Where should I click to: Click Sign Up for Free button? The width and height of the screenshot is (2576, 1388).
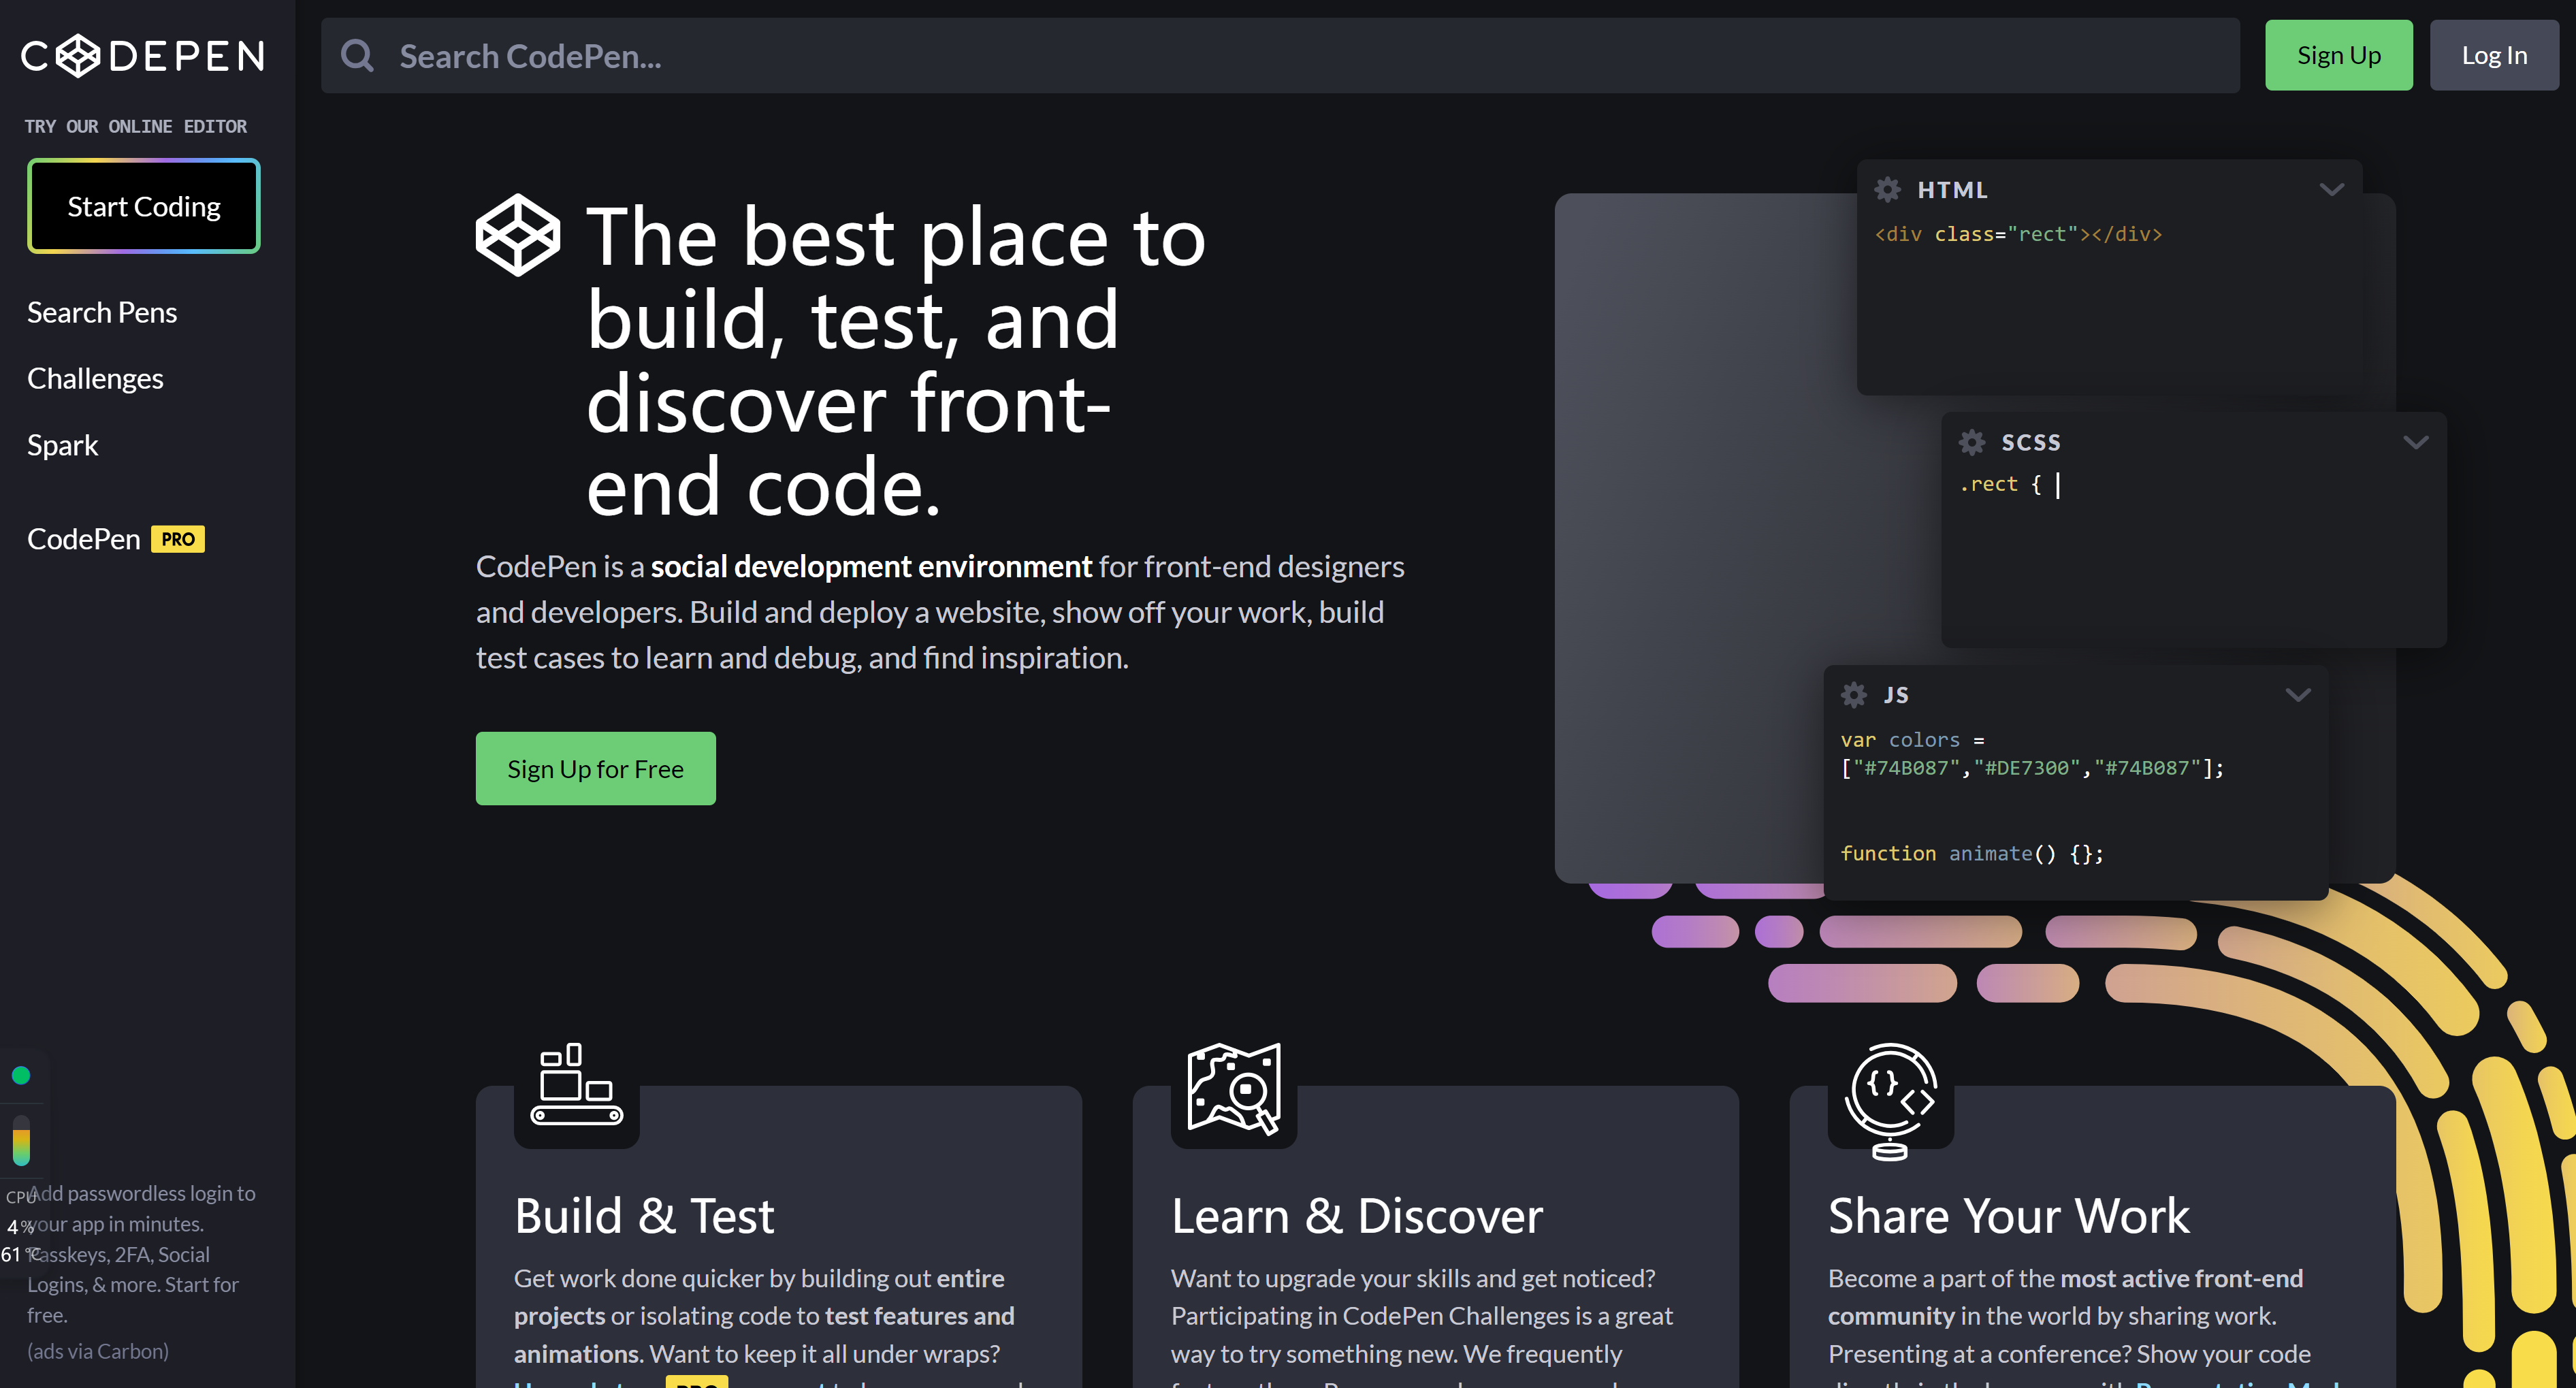[x=595, y=769]
